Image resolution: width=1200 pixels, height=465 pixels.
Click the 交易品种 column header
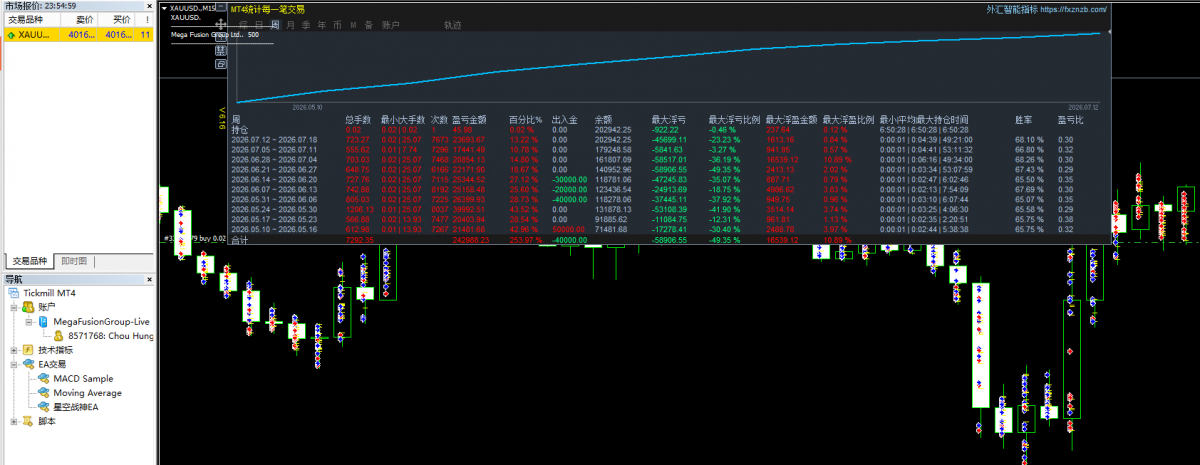pos(30,19)
